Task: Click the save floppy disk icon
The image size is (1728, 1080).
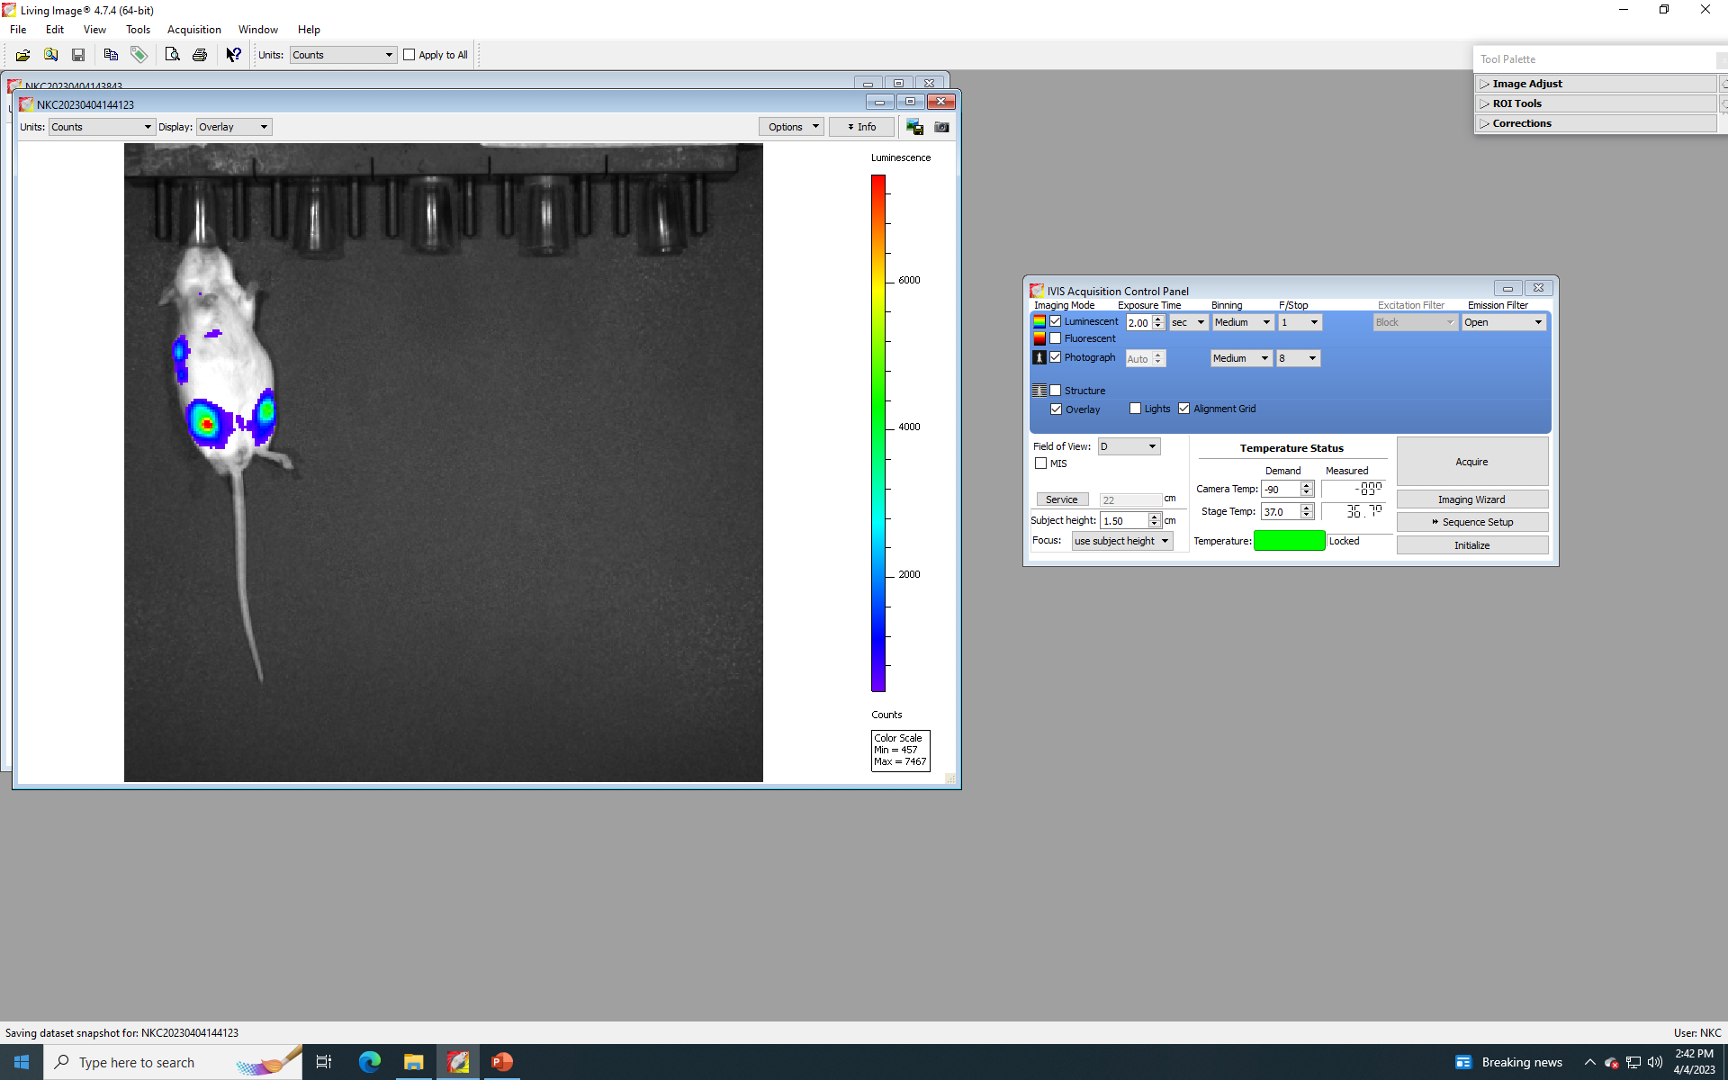Action: point(78,55)
